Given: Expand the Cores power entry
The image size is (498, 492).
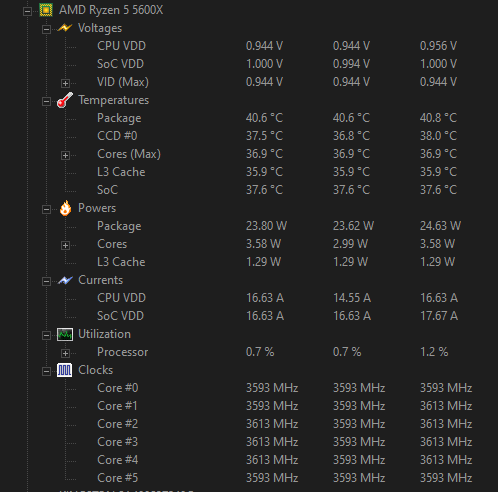Looking at the screenshot, I should coord(65,245).
